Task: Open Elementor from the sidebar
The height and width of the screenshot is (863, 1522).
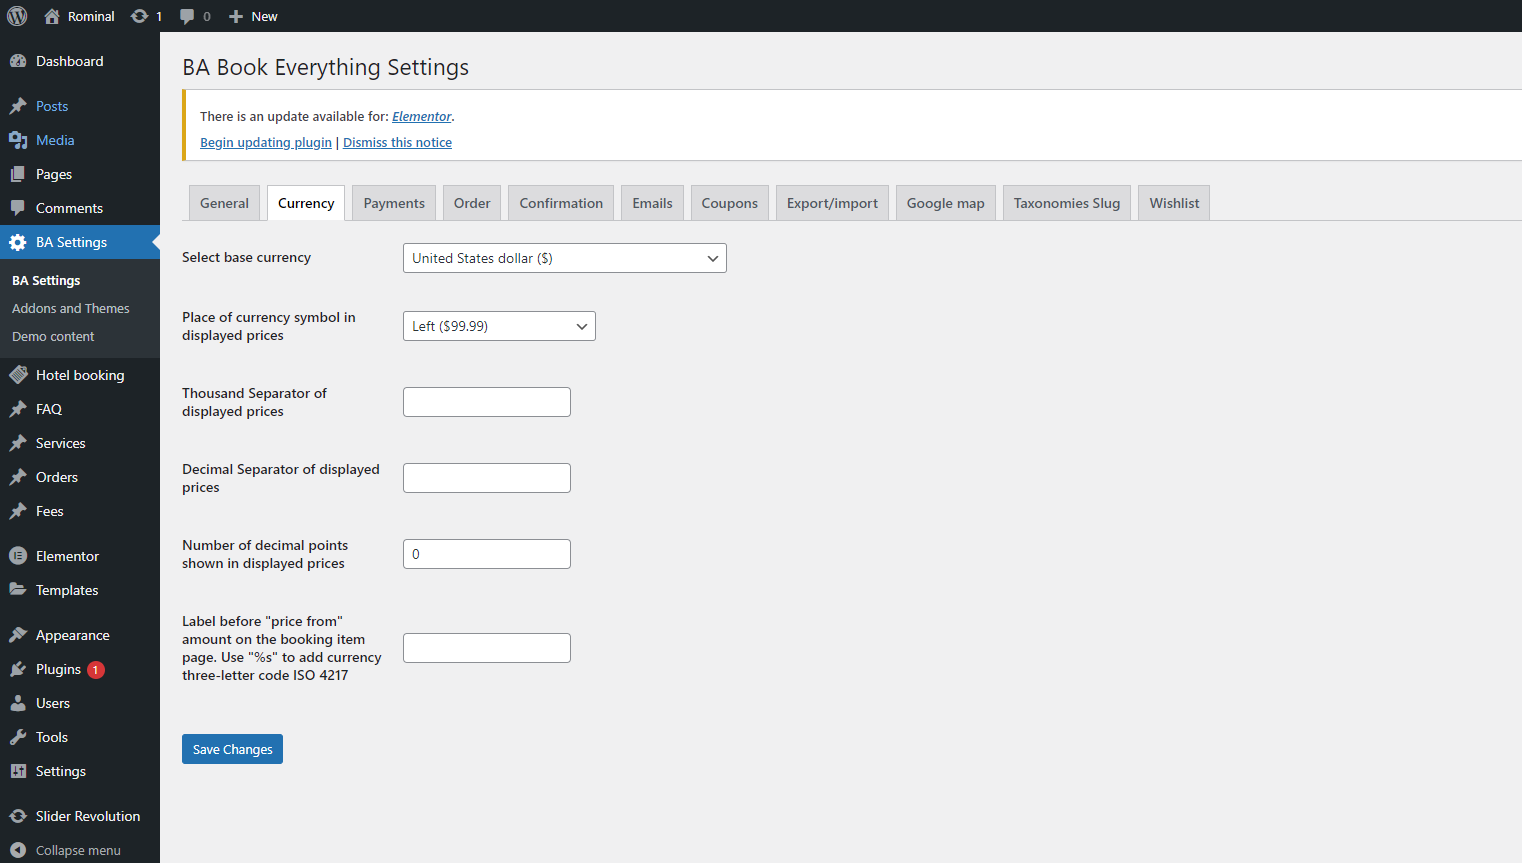Action: [x=67, y=556]
